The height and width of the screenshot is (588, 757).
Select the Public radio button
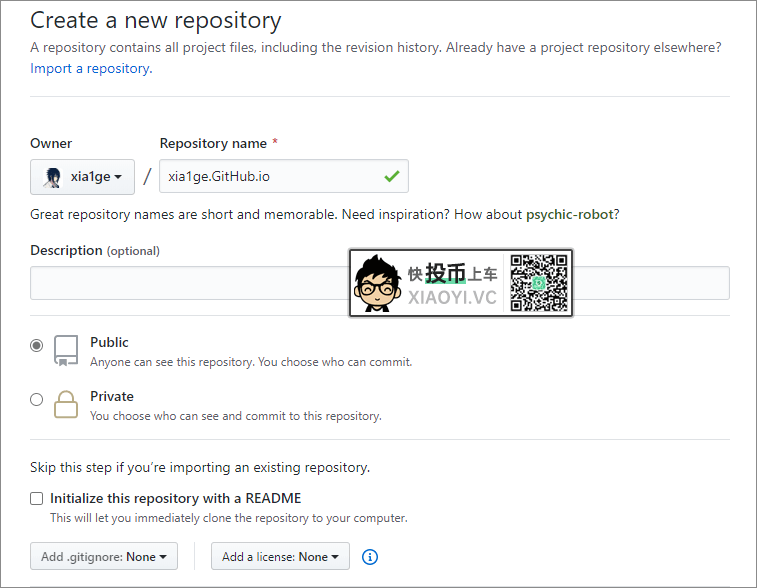tap(37, 345)
